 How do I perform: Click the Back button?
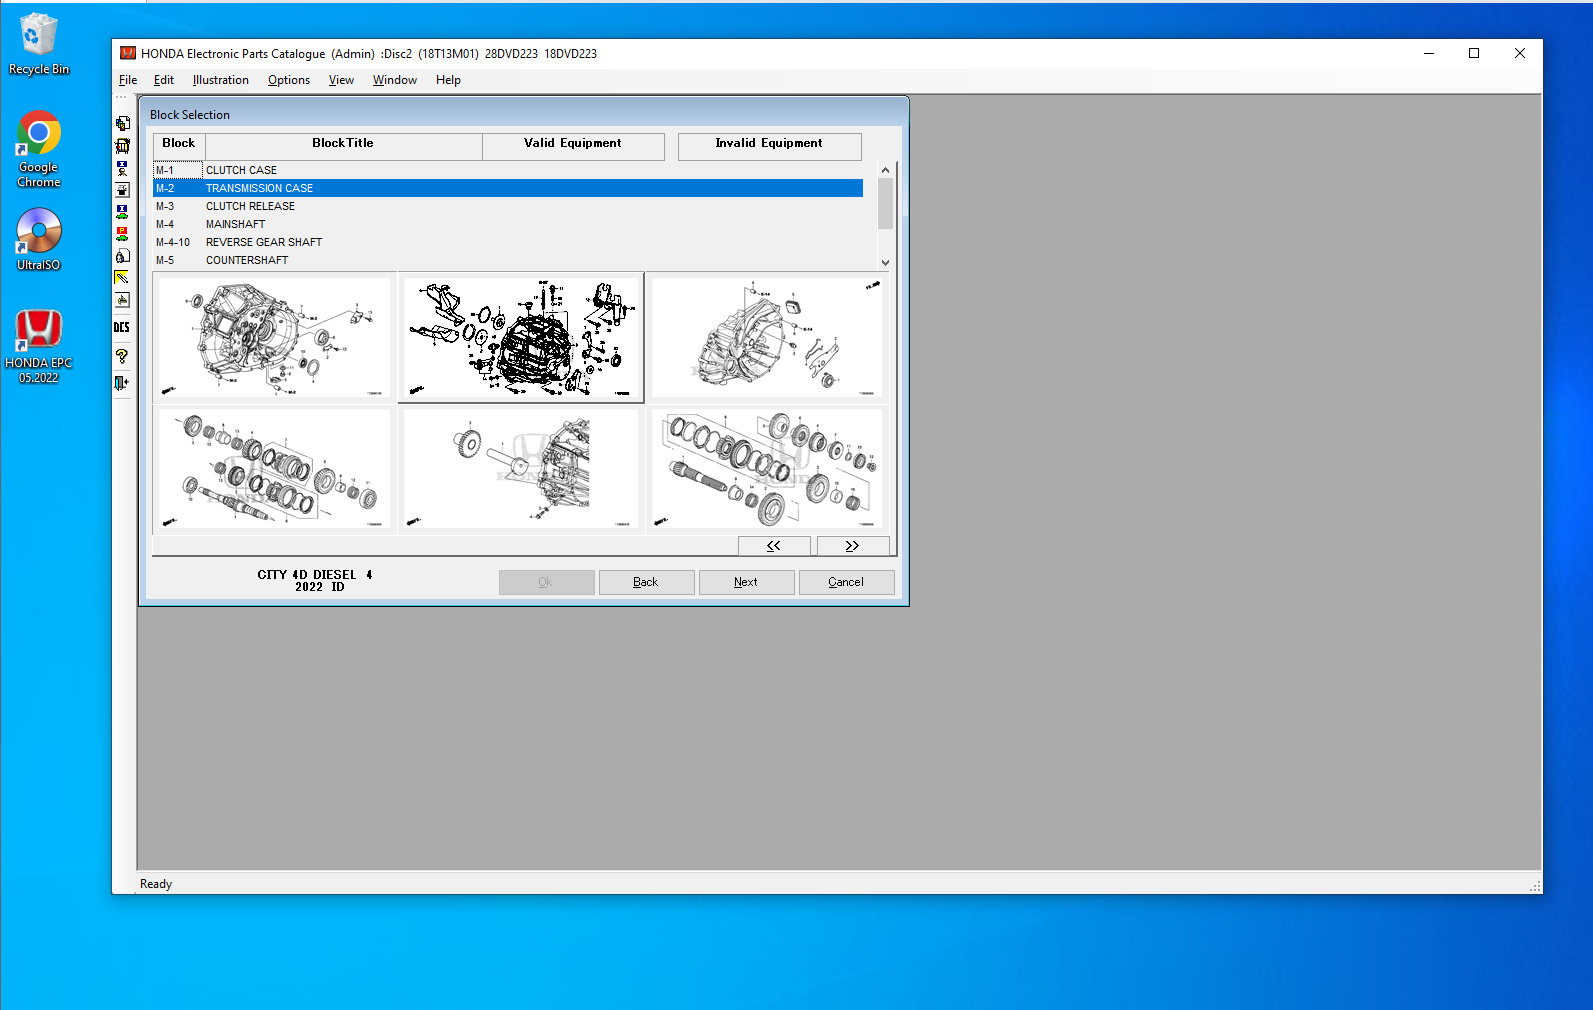pos(646,582)
